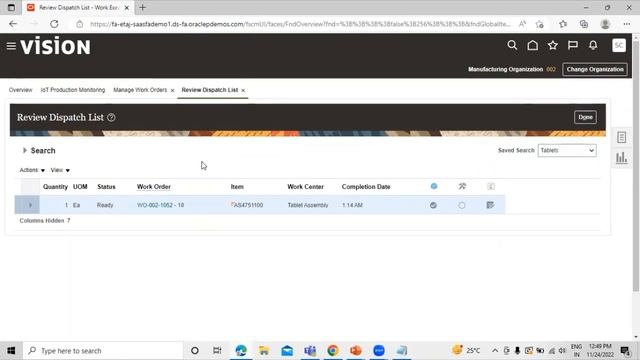Show hidden system tray icons
Image resolution: width=640 pixels, height=360 pixels.
click(495, 351)
